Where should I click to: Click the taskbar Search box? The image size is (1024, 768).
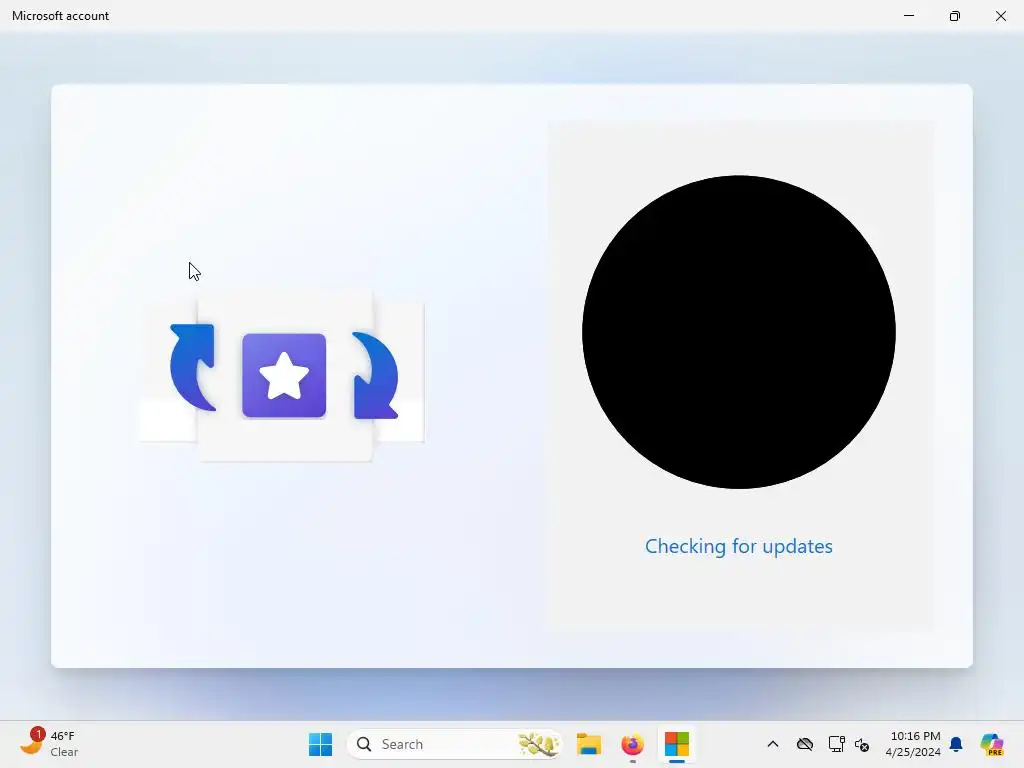(x=455, y=744)
